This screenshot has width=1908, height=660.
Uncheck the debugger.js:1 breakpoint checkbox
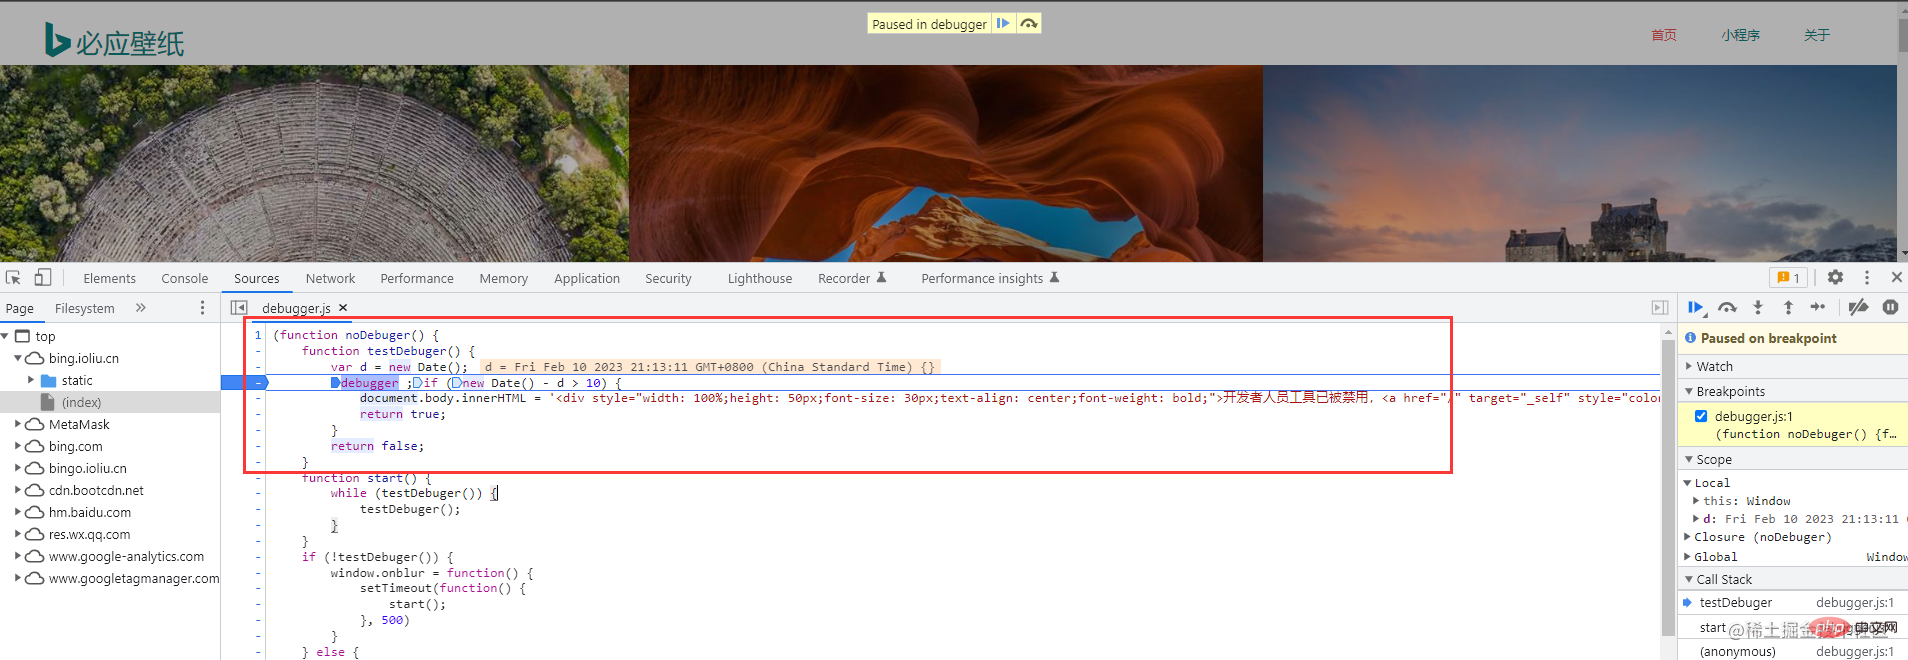[1701, 416]
